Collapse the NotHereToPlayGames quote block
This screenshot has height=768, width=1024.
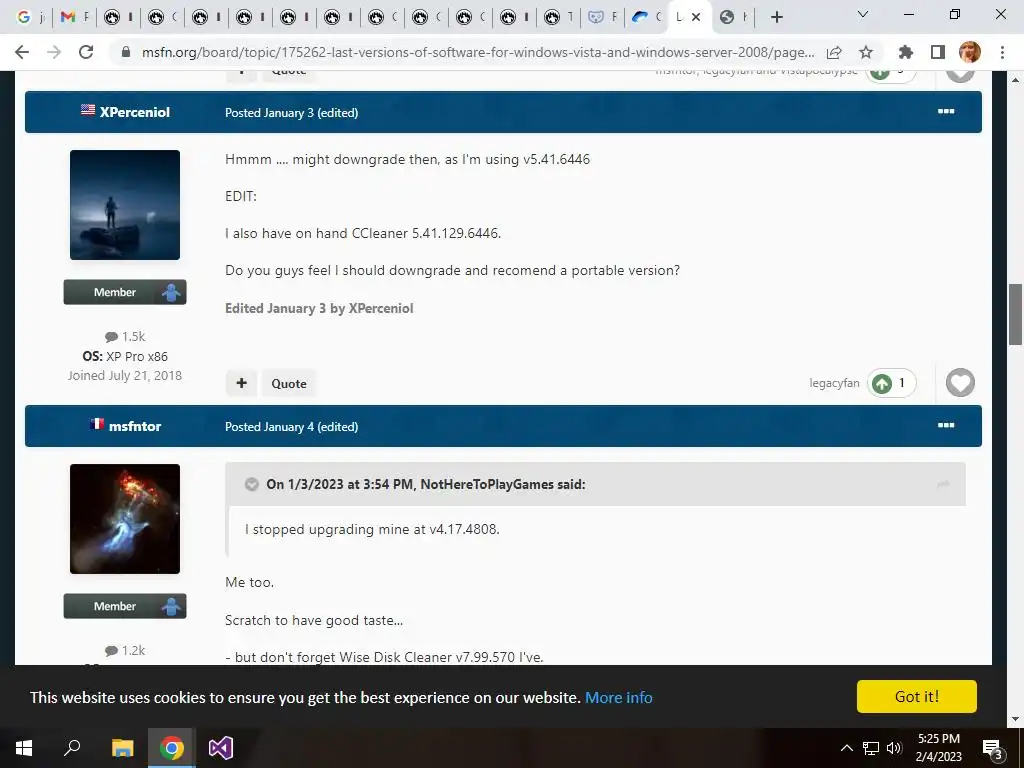click(251, 485)
